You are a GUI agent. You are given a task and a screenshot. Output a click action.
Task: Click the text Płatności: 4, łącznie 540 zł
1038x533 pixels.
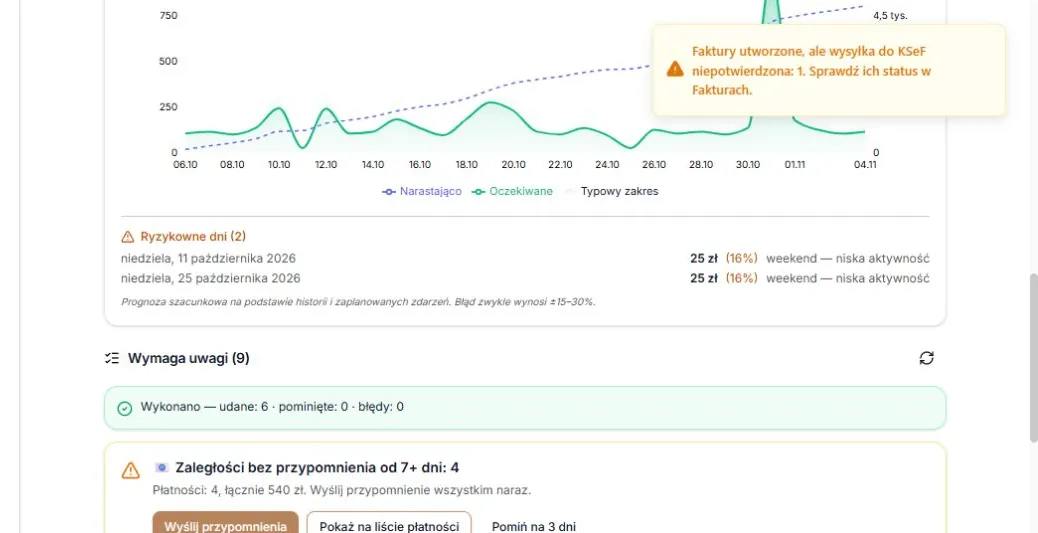[229, 491]
